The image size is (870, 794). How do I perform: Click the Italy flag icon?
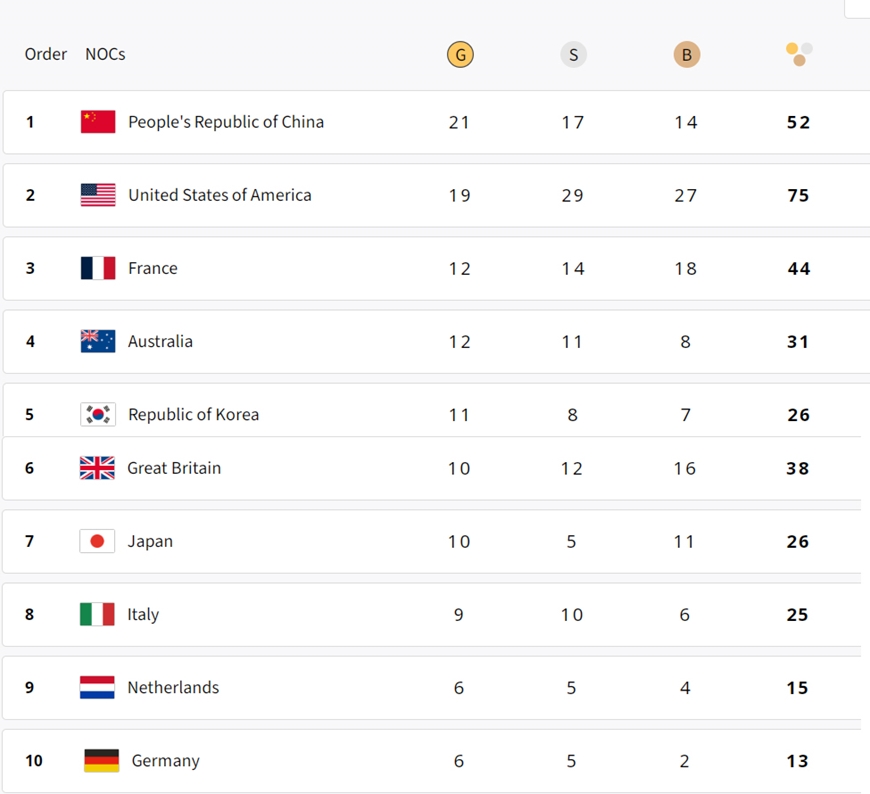point(97,614)
